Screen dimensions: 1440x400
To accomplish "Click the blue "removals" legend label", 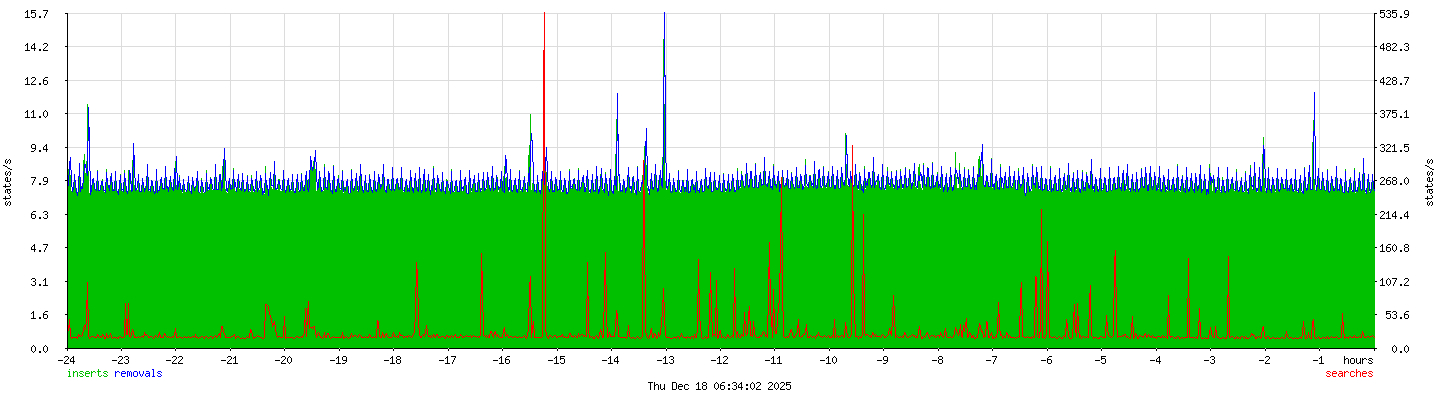I will [x=138, y=374].
